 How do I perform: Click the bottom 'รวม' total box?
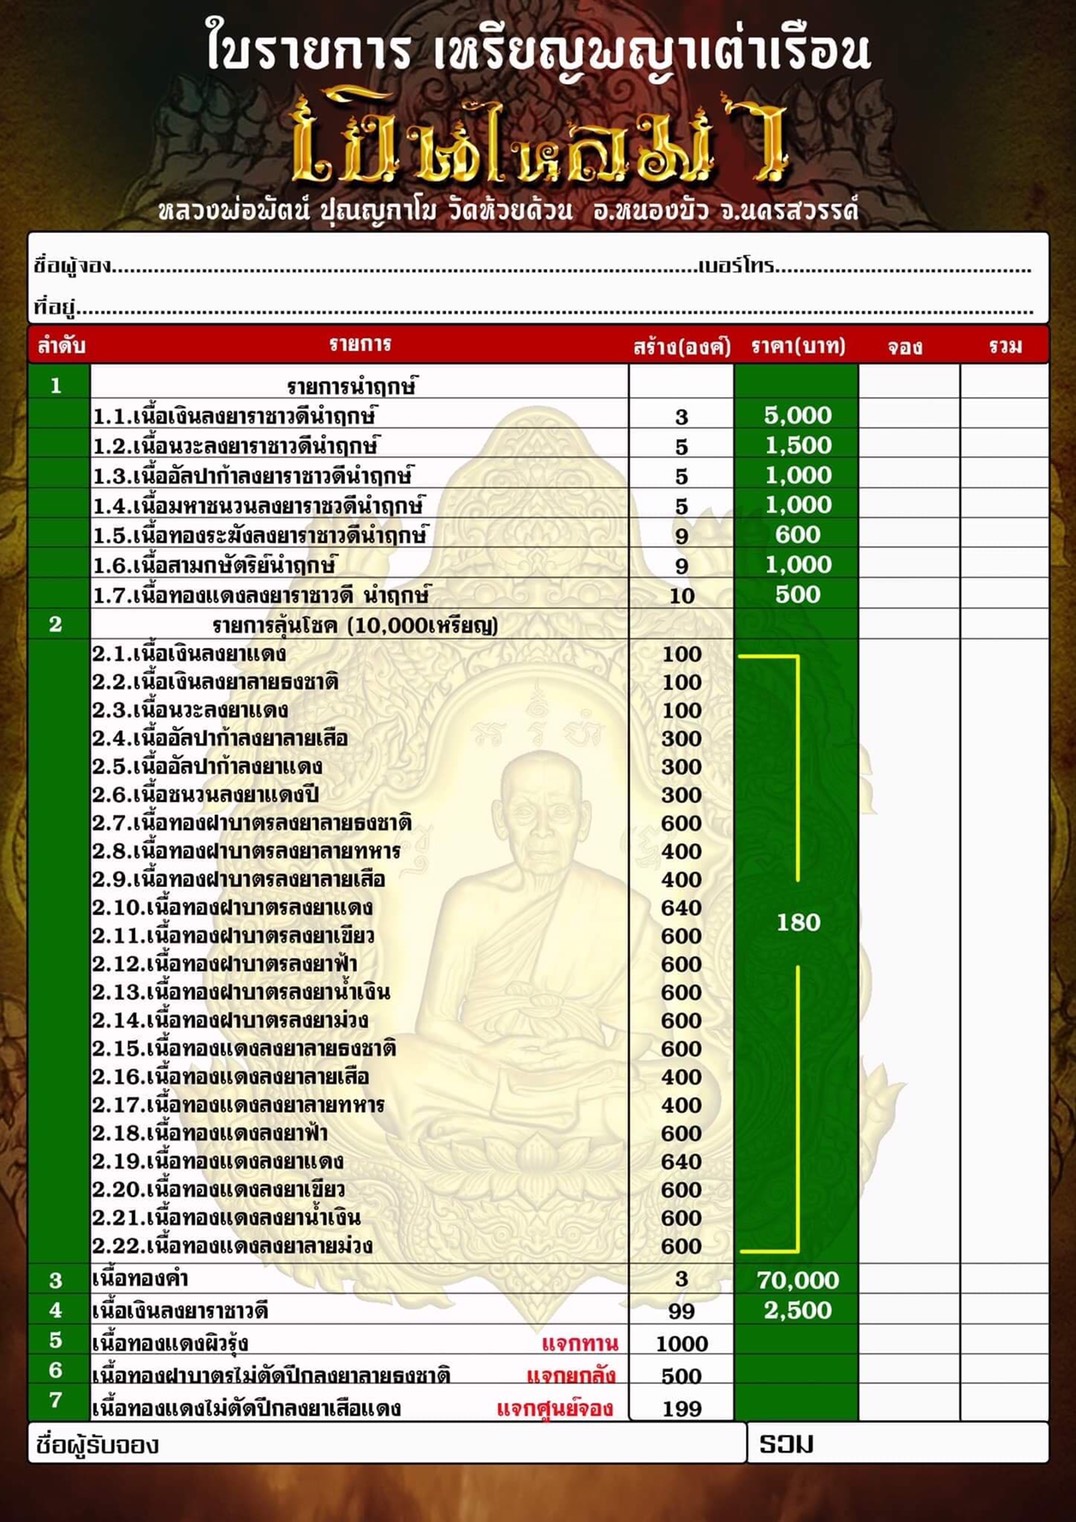point(898,1444)
